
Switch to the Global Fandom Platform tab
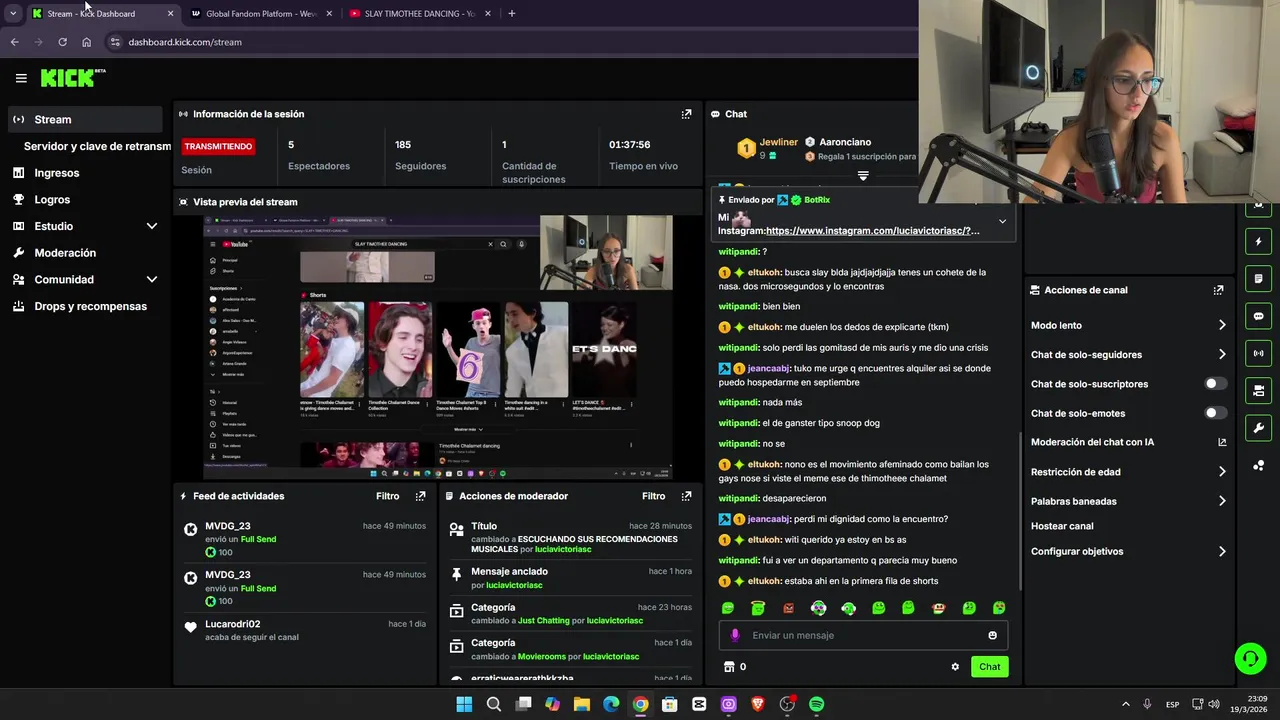click(x=260, y=14)
